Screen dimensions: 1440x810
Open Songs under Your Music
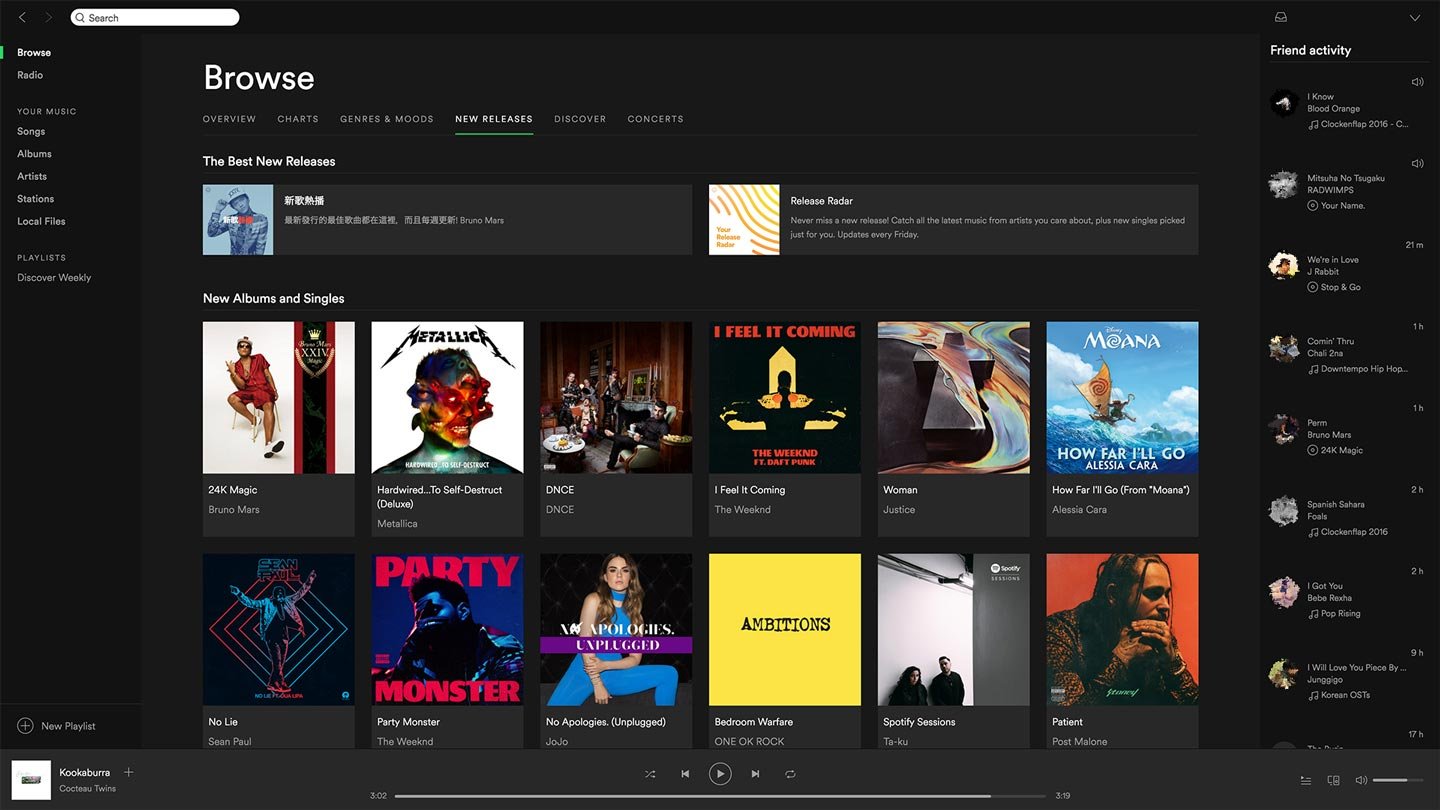[31, 131]
